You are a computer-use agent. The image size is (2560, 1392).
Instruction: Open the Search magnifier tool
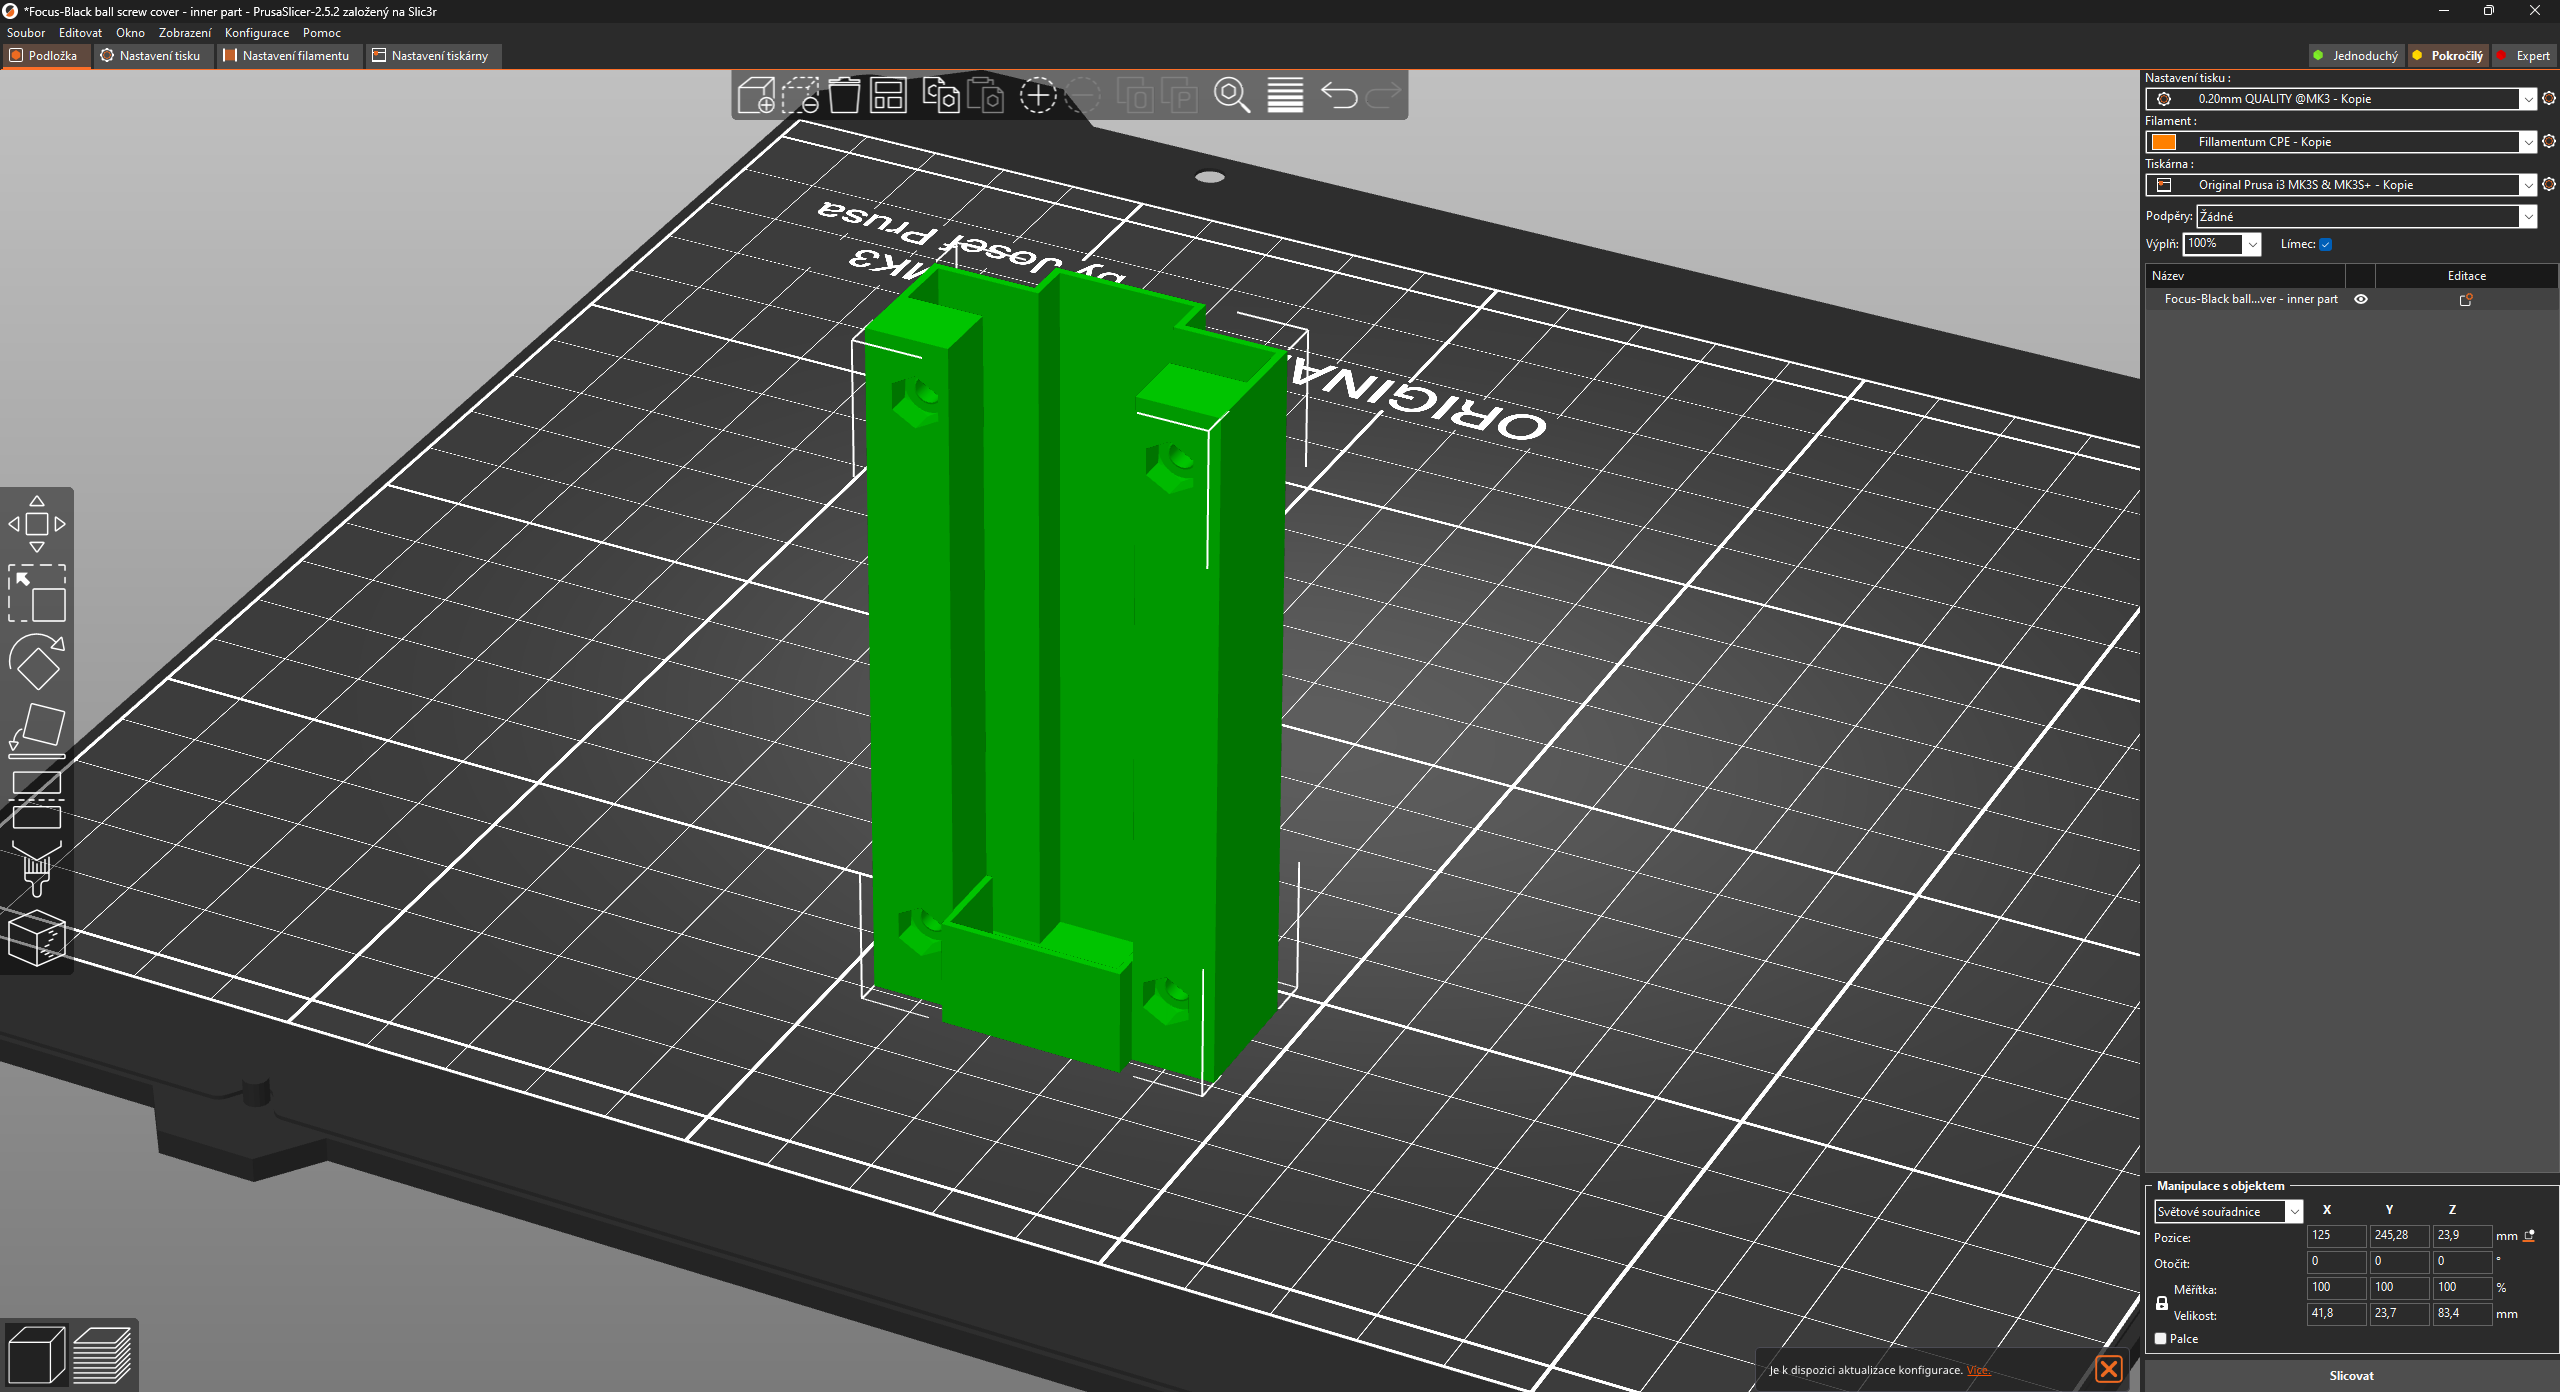1232,96
